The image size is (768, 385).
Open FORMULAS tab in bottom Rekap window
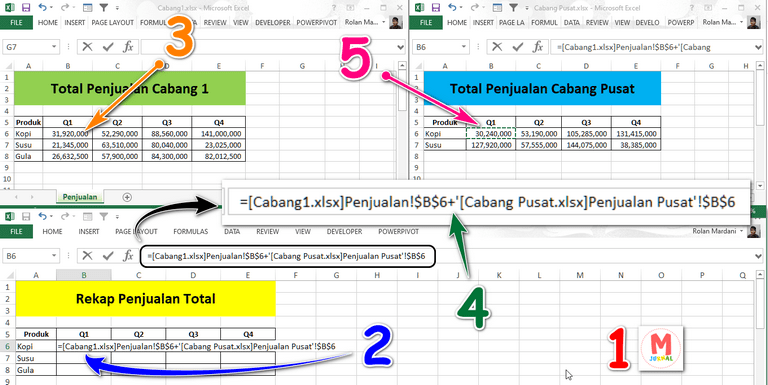(x=191, y=231)
